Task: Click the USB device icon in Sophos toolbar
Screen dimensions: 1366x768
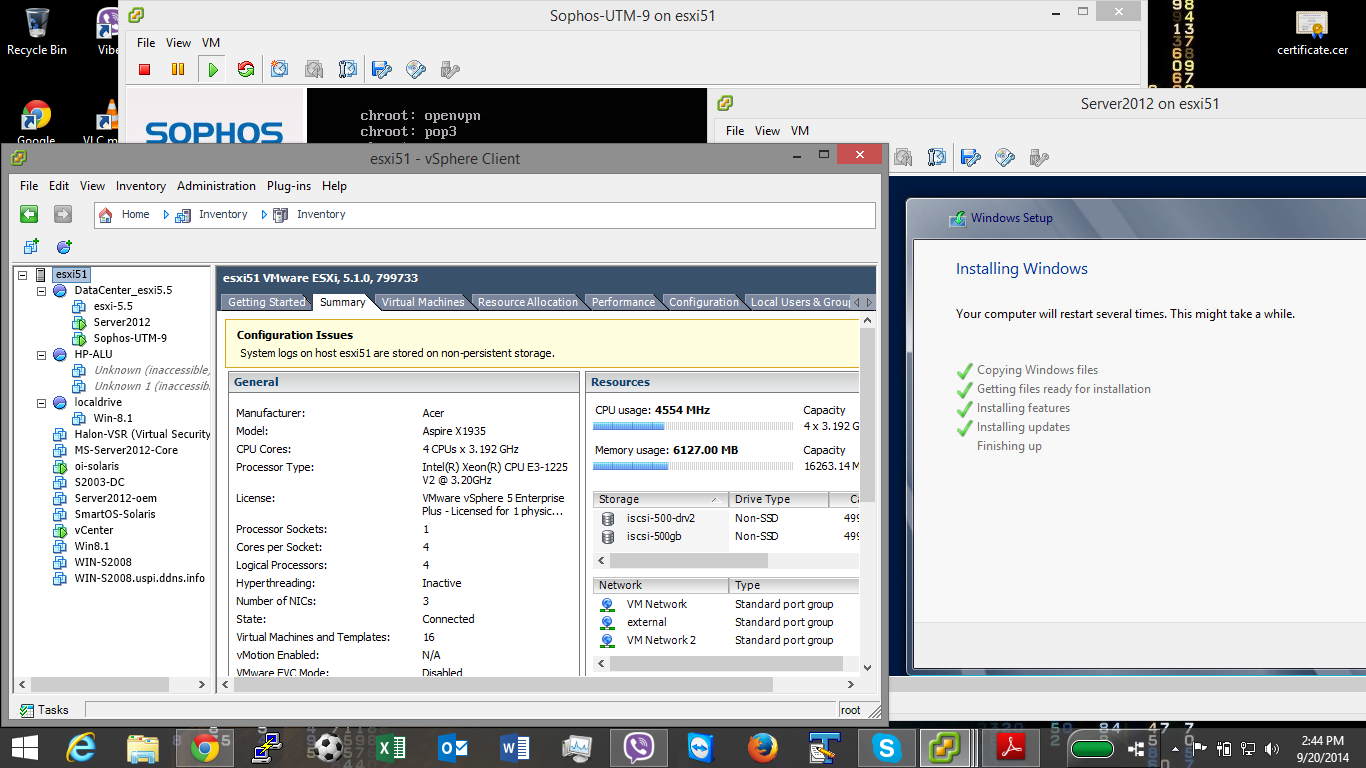Action: point(450,70)
